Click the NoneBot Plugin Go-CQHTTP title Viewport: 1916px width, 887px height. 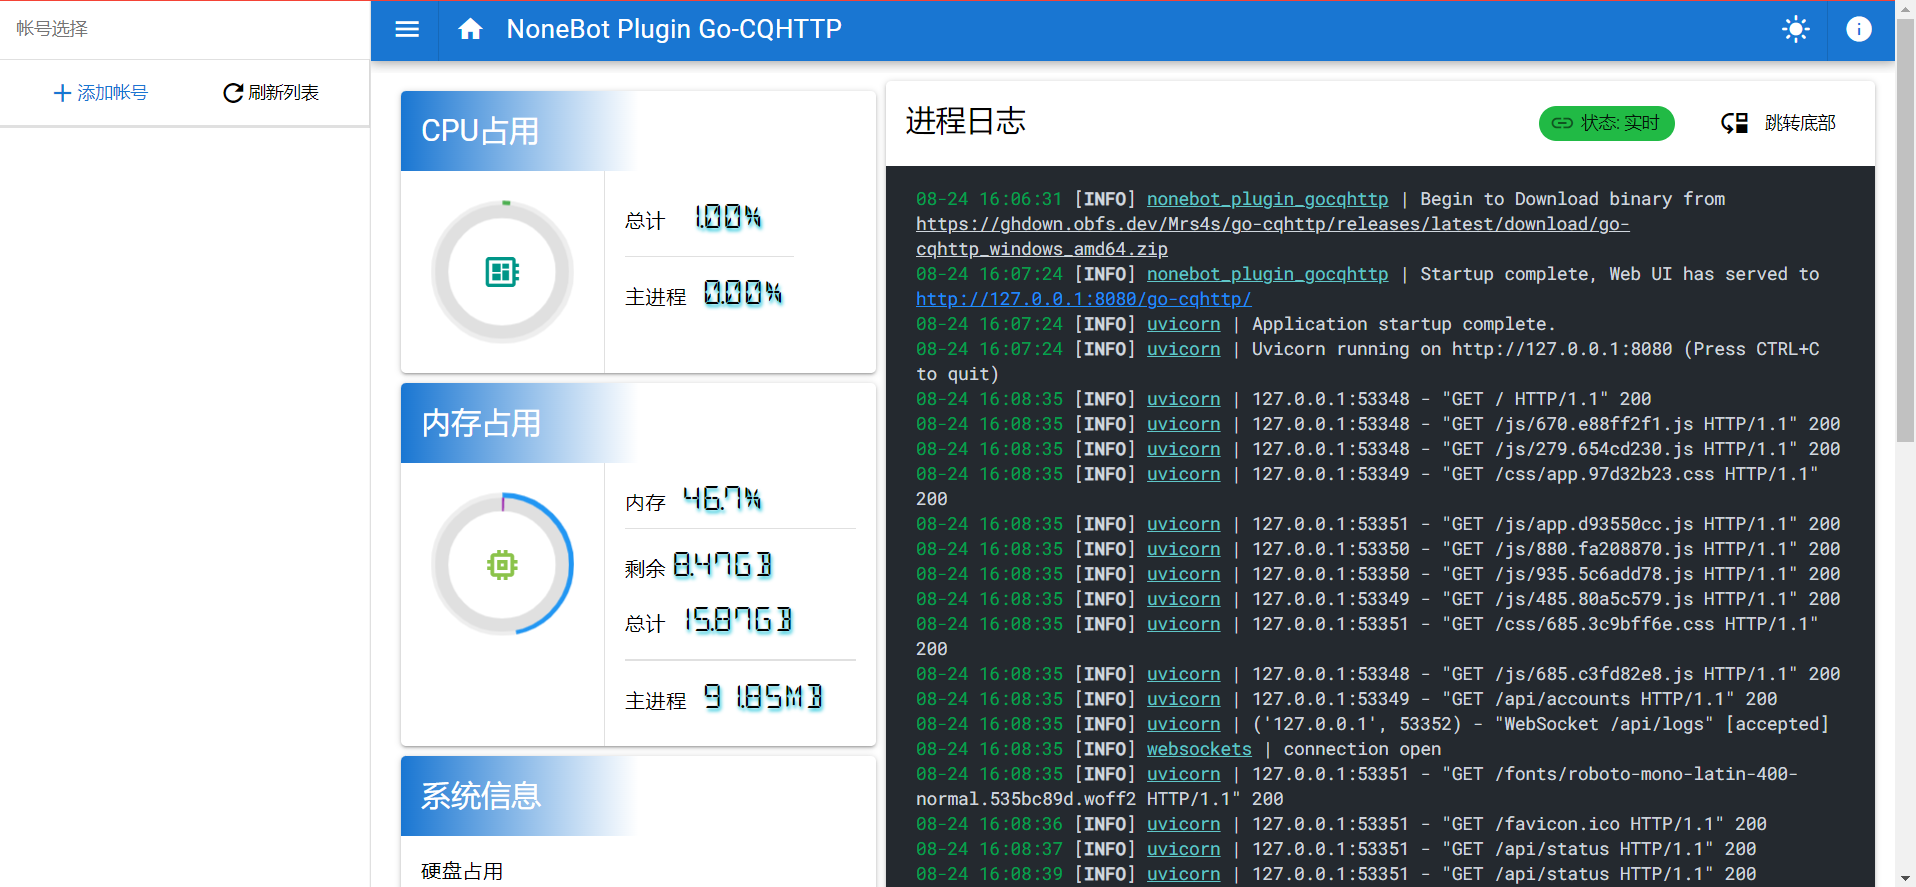[x=674, y=29]
